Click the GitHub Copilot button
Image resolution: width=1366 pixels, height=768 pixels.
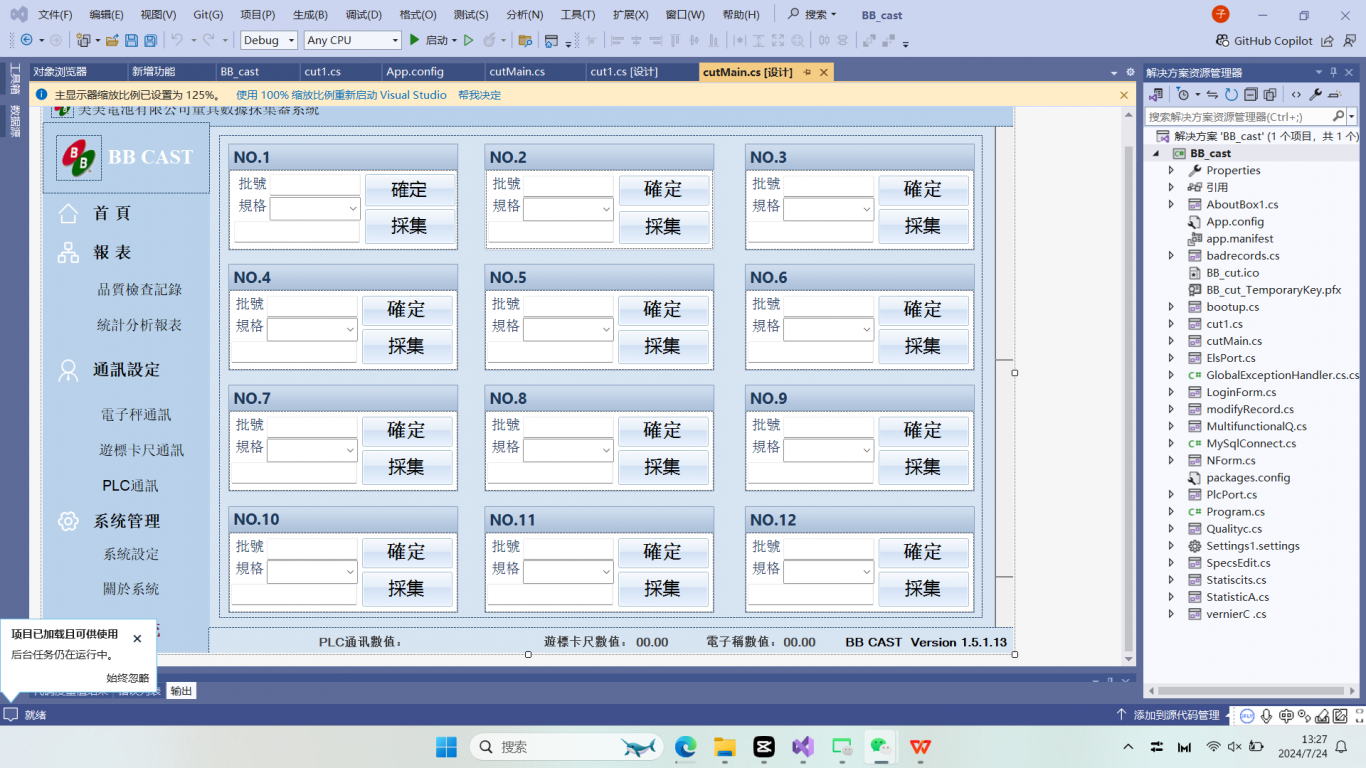coord(1264,41)
